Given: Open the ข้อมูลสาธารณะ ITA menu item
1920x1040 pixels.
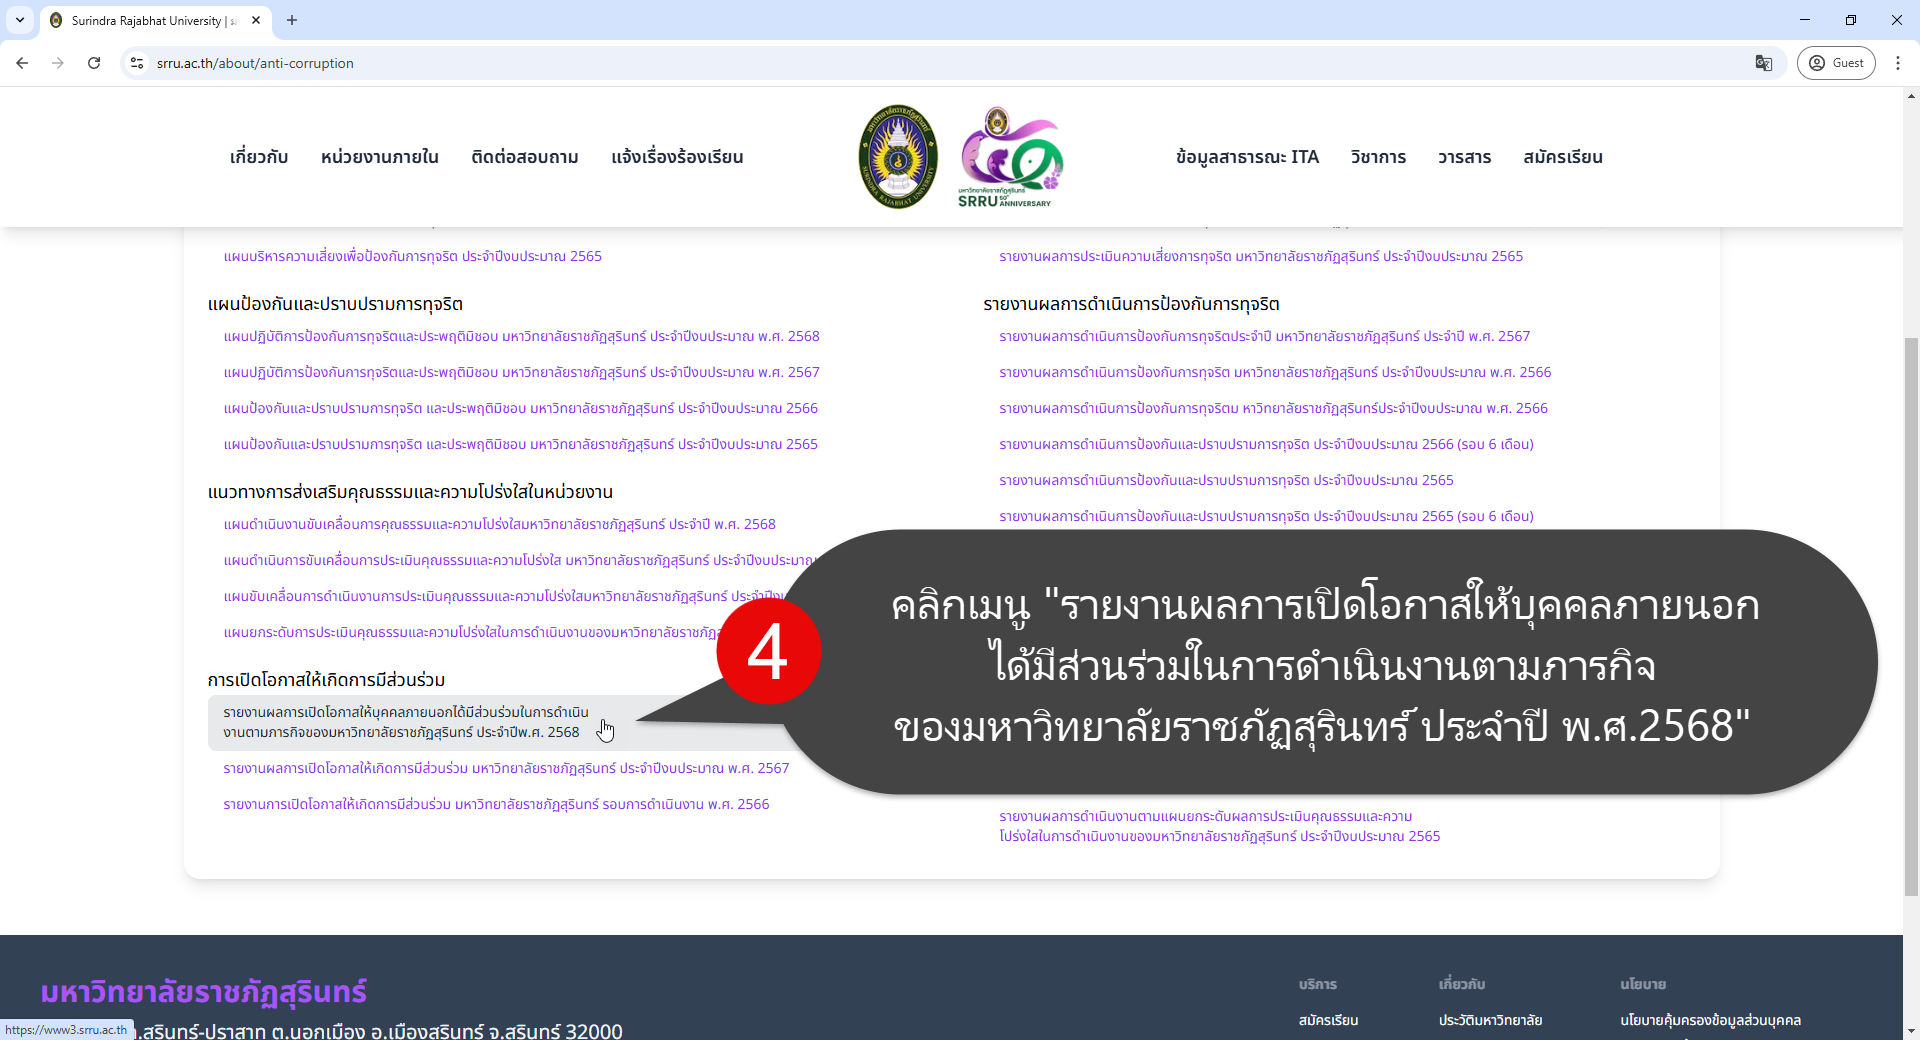Looking at the screenshot, I should (1247, 157).
